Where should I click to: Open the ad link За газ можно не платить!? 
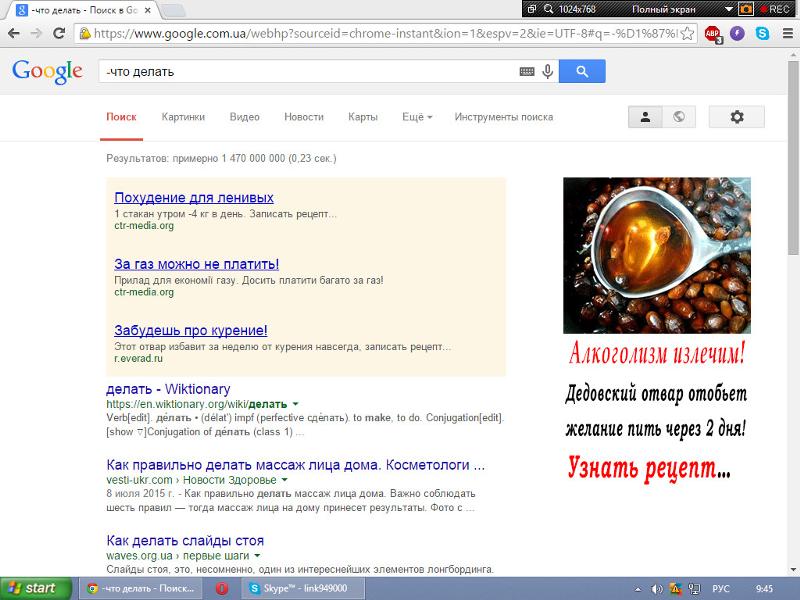[x=196, y=264]
